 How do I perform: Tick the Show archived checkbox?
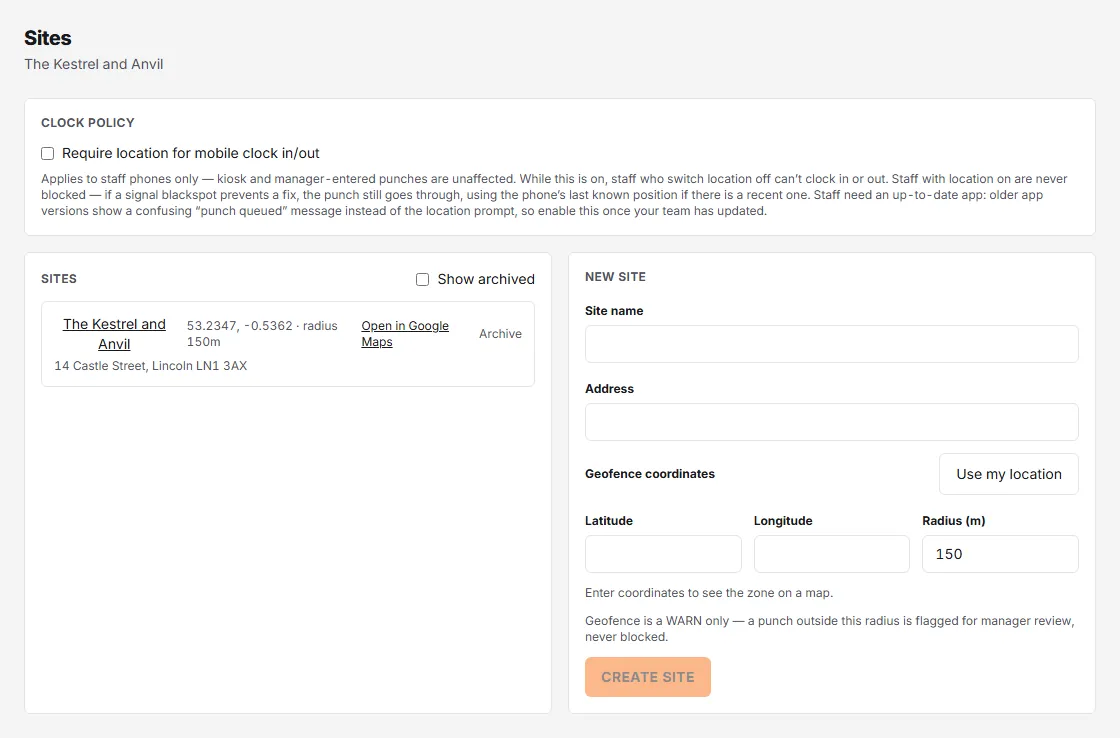coord(423,279)
